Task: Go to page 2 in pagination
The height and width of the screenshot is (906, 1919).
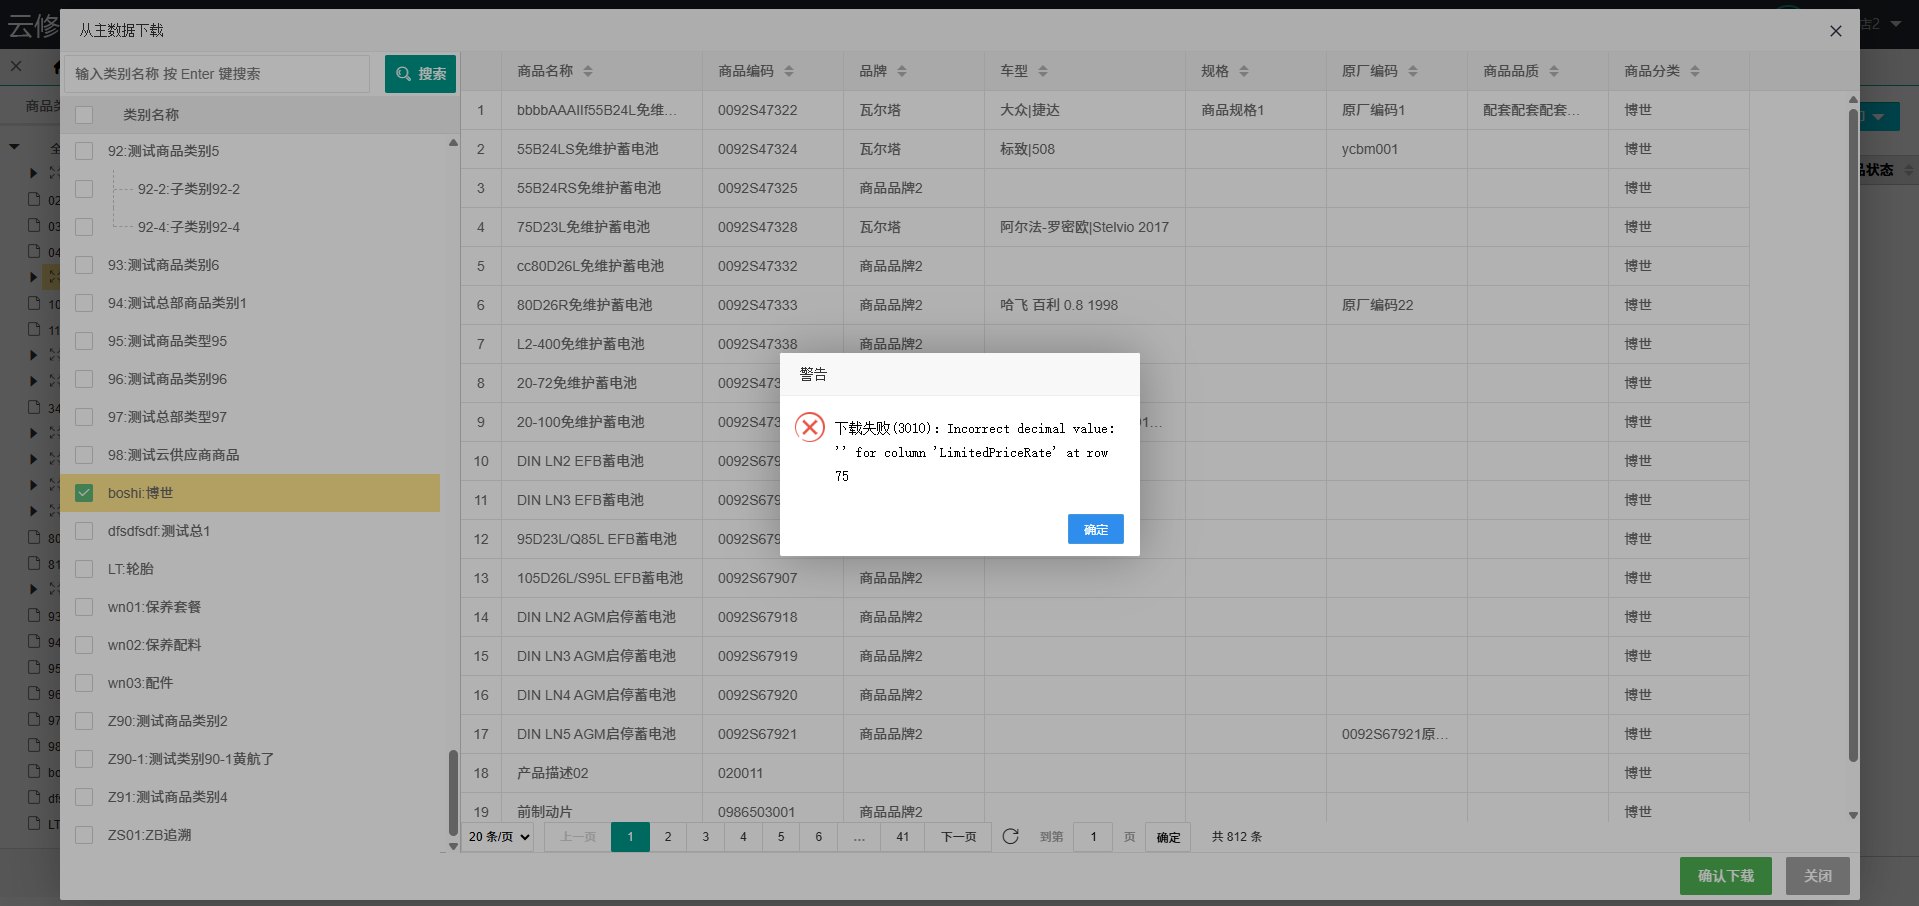Action: click(668, 837)
